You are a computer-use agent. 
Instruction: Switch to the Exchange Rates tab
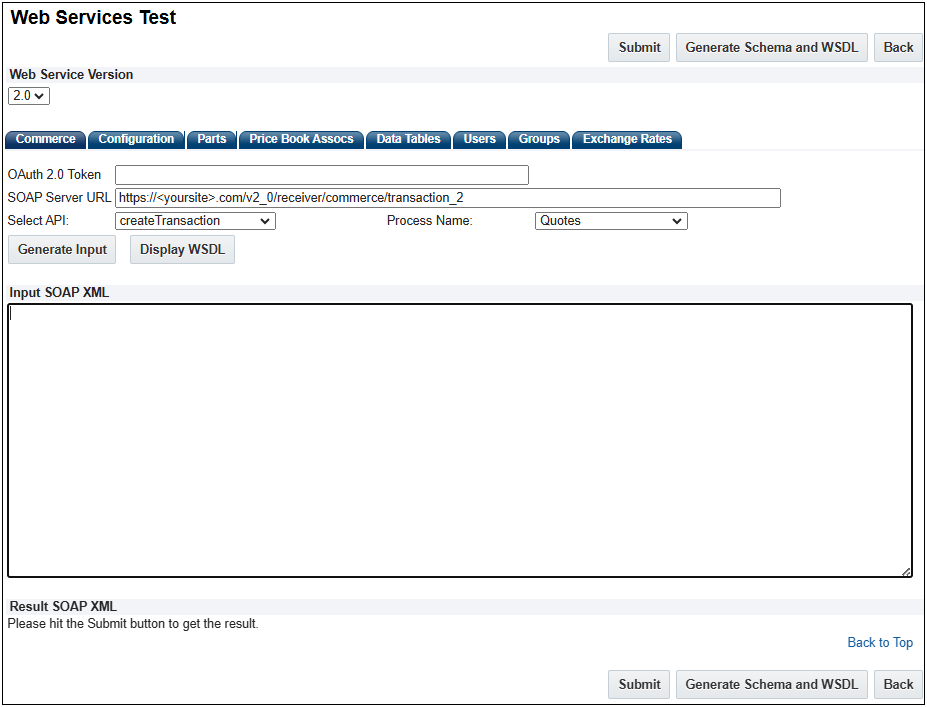pos(626,139)
